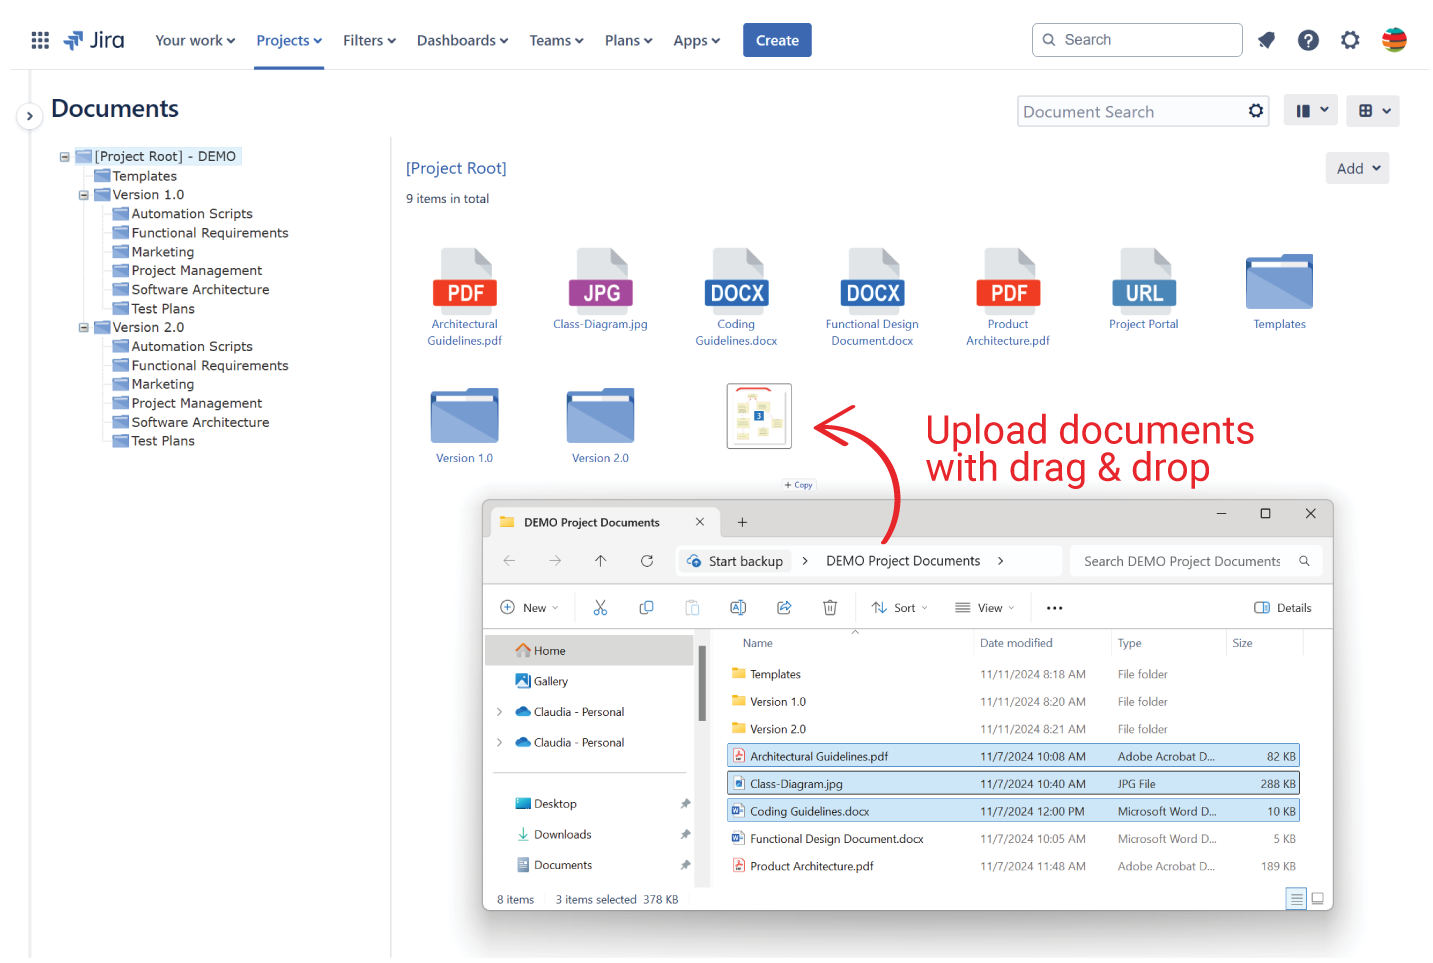This screenshot has width=1433, height=963.
Task: Collapse the Version 2.0 tree node
Action: click(83, 327)
